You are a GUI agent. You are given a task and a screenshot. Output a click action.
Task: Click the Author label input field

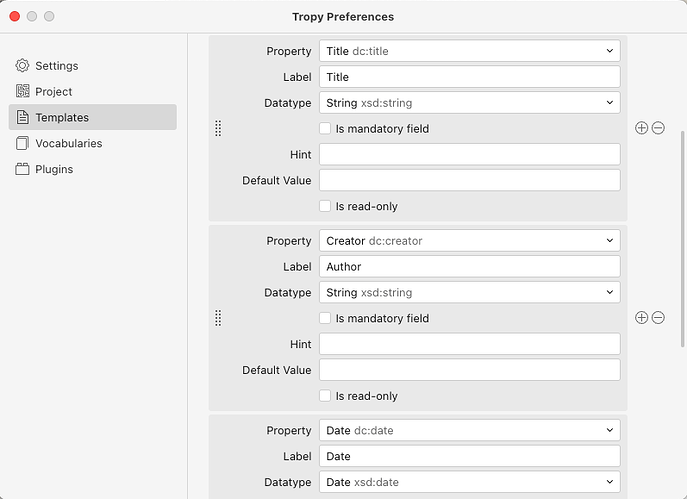[470, 266]
